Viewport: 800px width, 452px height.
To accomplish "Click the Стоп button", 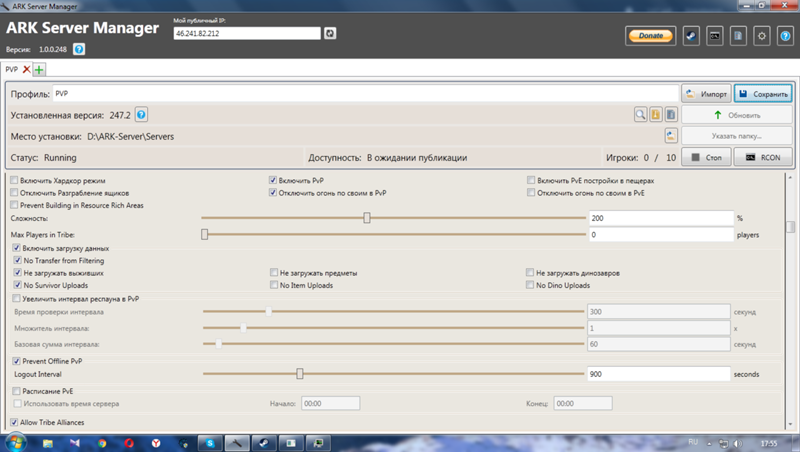I will [x=707, y=157].
